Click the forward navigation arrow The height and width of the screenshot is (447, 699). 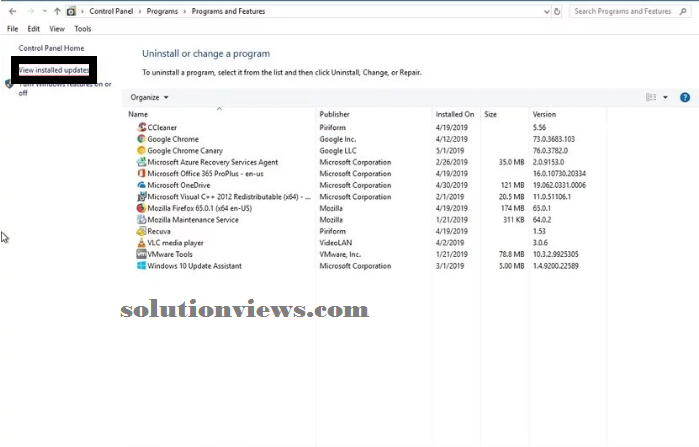30,11
